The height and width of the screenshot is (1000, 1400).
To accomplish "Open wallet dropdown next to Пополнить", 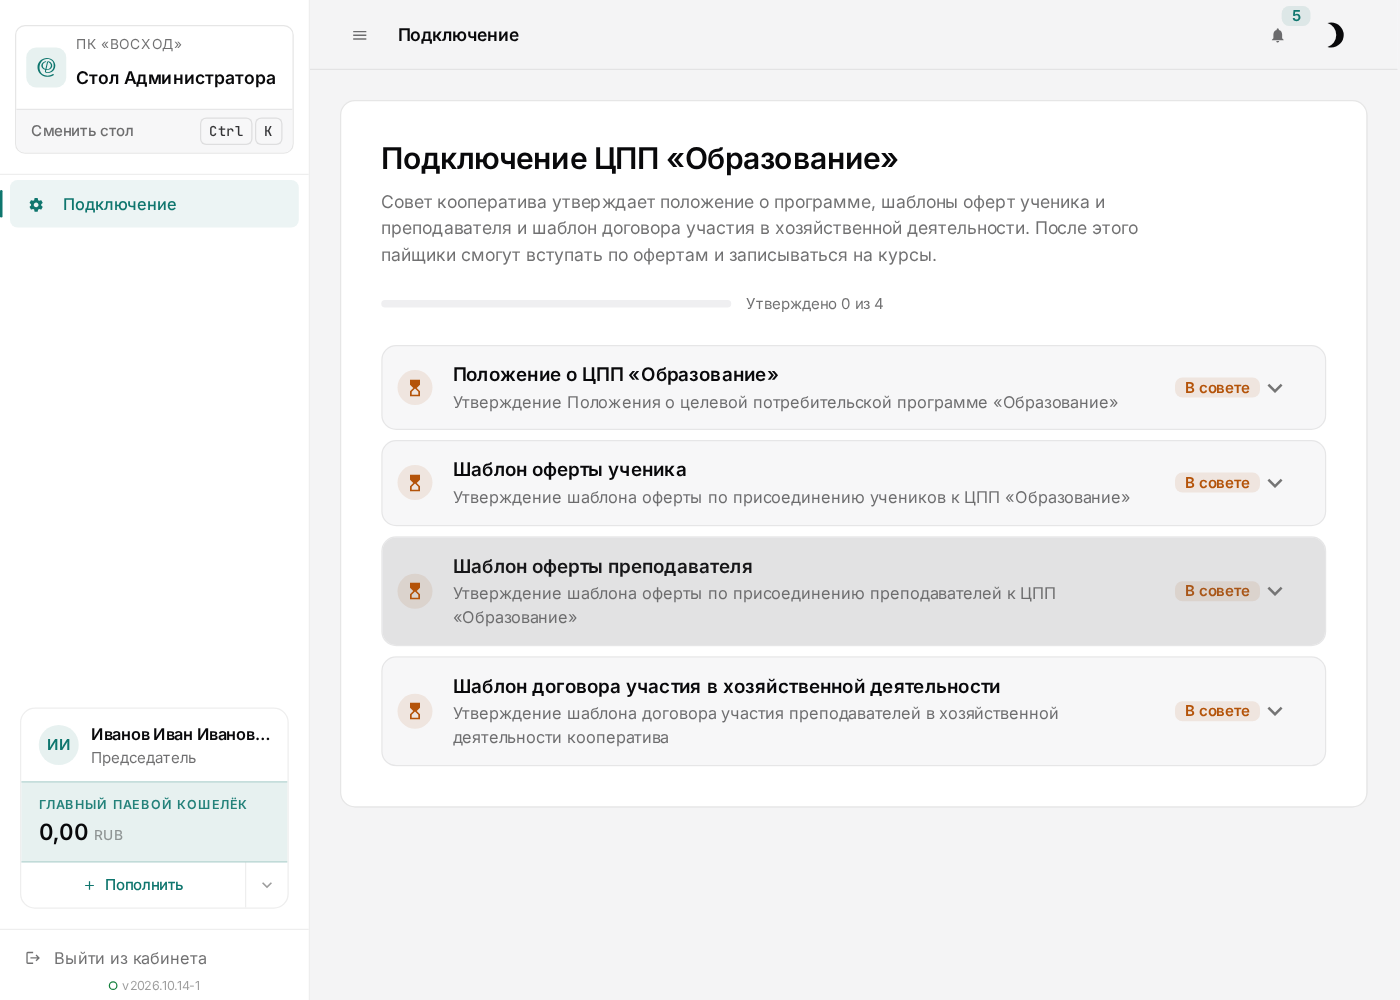I will 267,885.
